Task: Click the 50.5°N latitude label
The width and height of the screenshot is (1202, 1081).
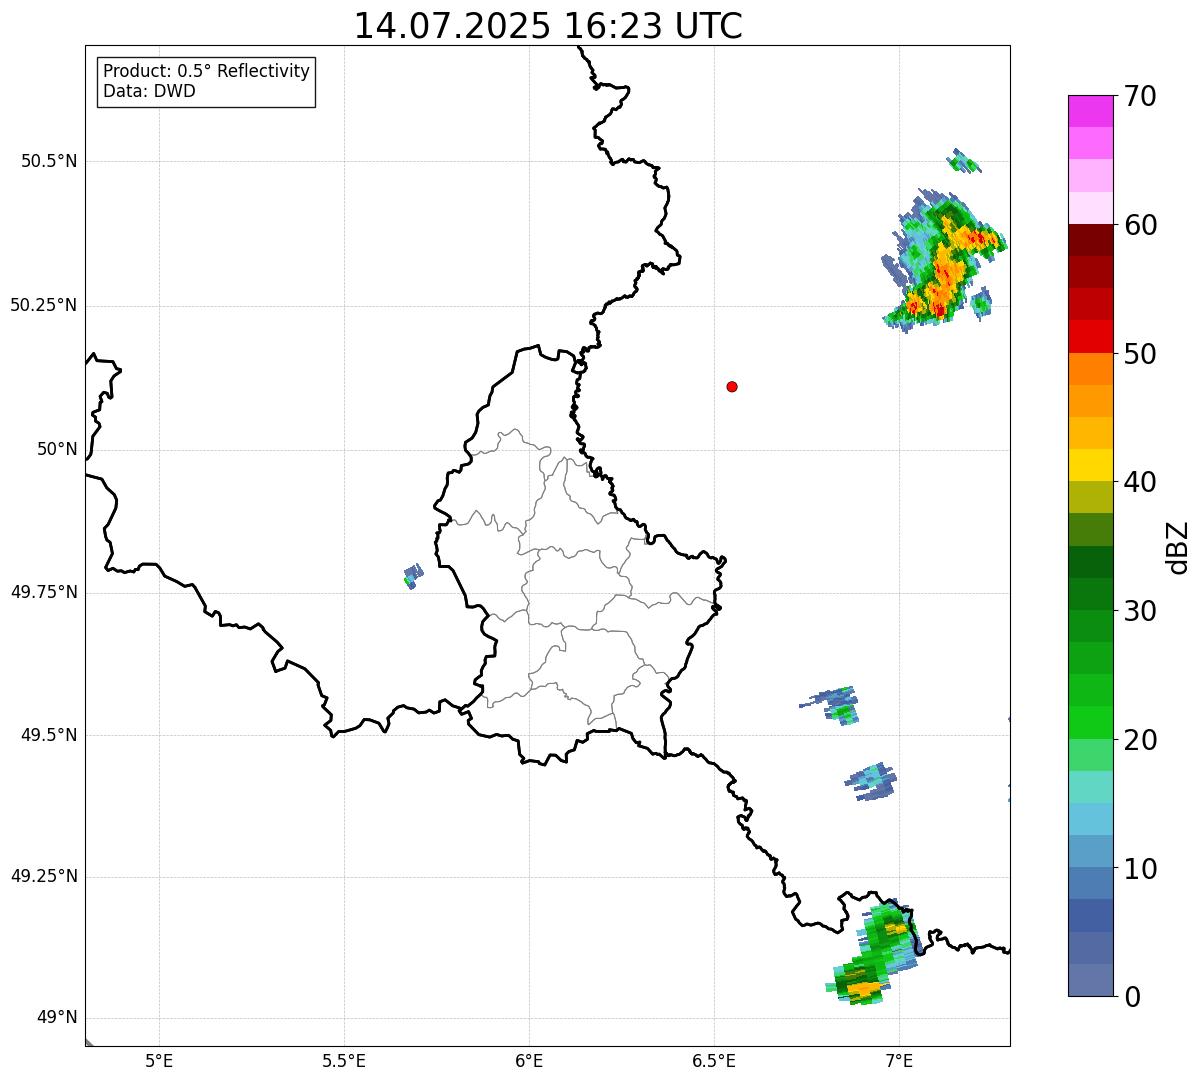Action: pos(49,161)
